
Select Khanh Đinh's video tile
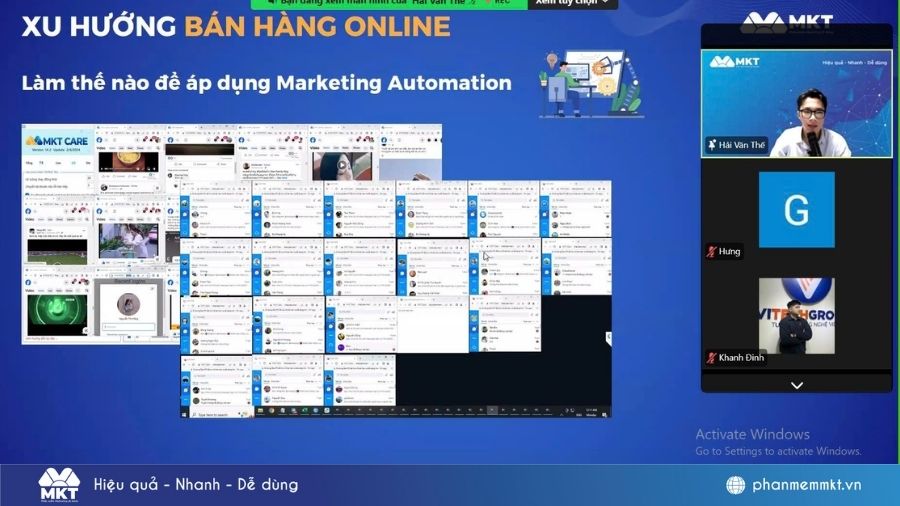797,316
